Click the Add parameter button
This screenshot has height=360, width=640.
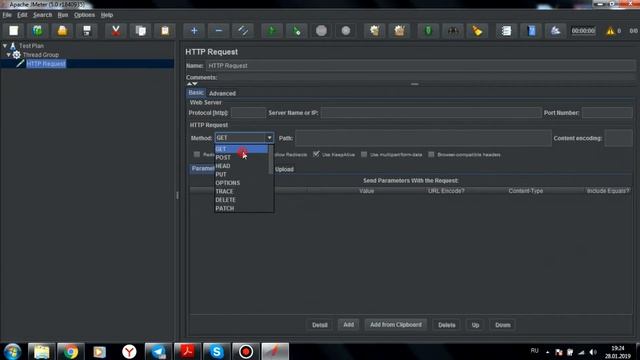click(x=349, y=324)
